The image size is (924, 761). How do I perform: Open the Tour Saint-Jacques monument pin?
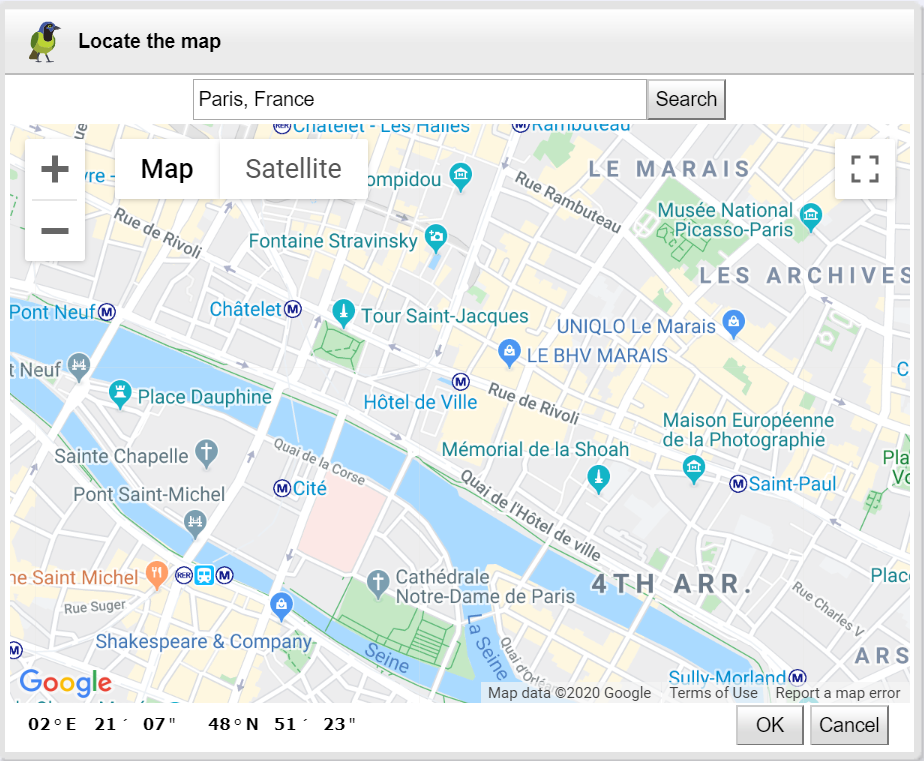pos(344,312)
